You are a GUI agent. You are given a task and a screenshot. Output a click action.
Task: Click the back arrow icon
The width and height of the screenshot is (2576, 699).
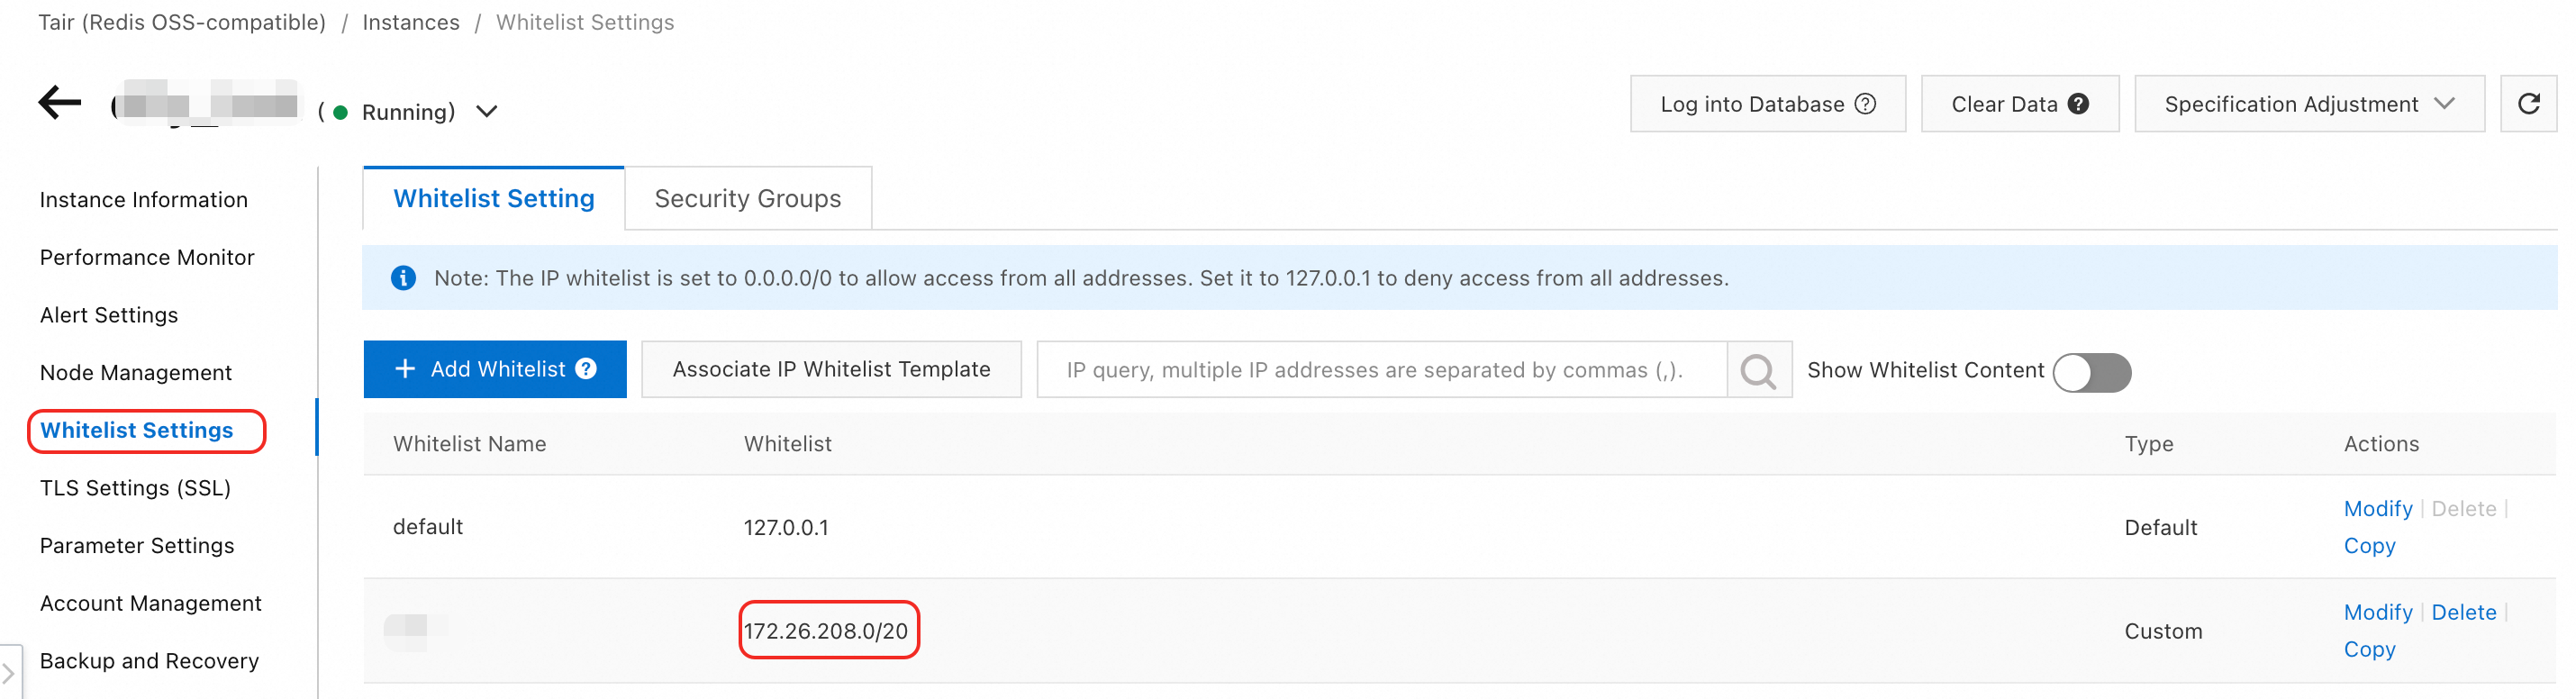click(x=60, y=102)
